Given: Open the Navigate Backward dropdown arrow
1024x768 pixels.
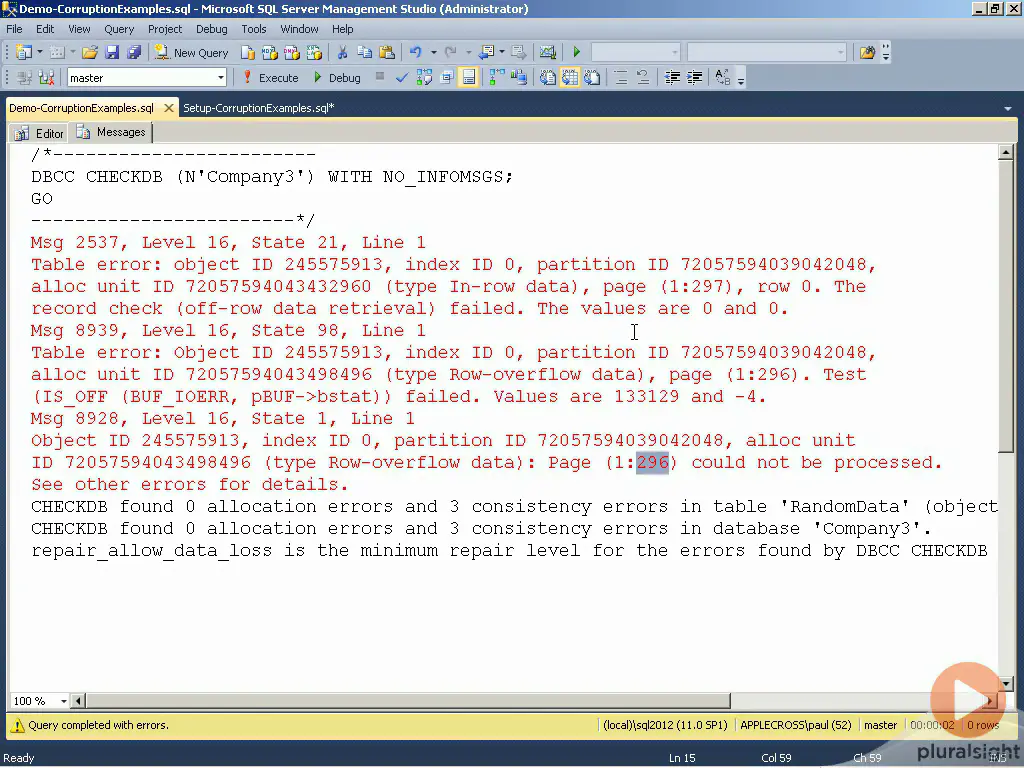Looking at the screenshot, I should click(502, 52).
